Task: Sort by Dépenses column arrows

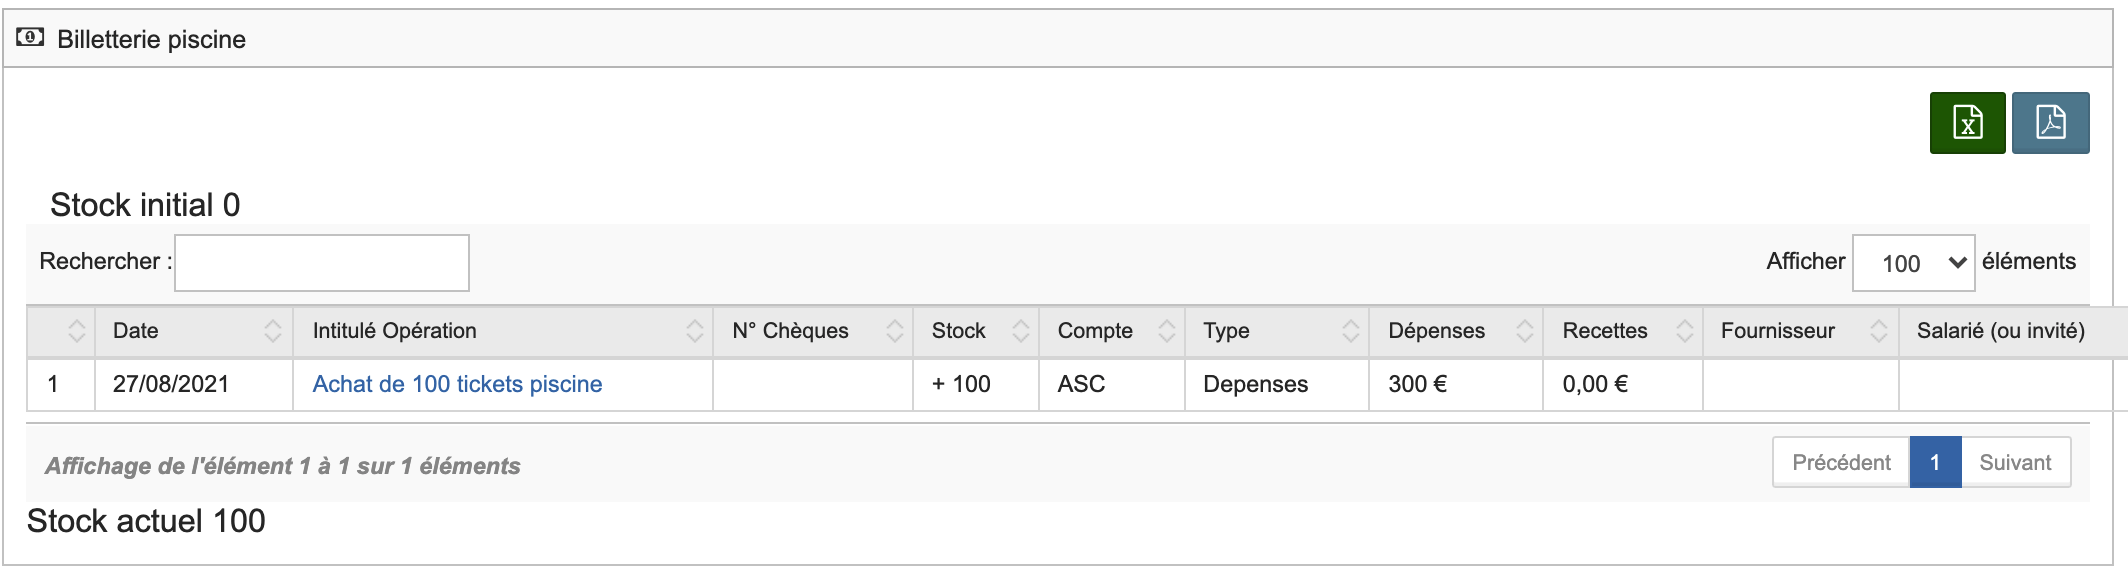Action: point(1524,331)
